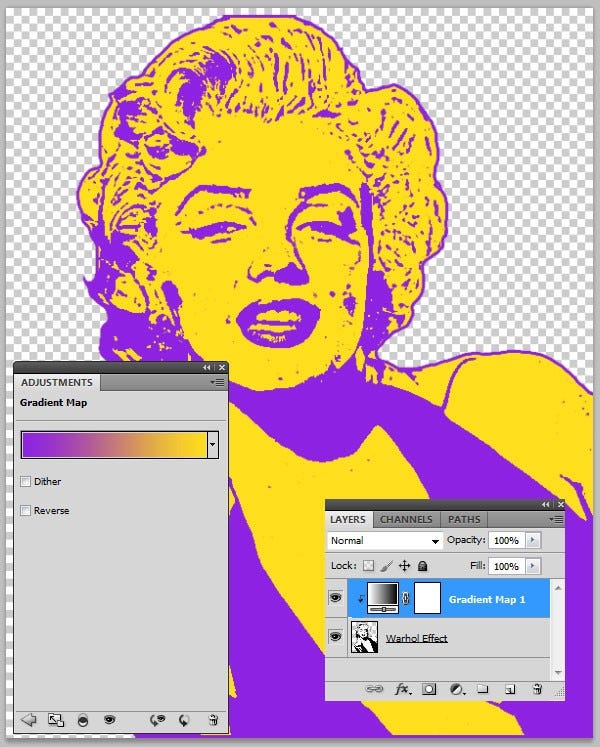600x747 pixels.
Task: Enable the Dither checkbox
Action: (25, 481)
